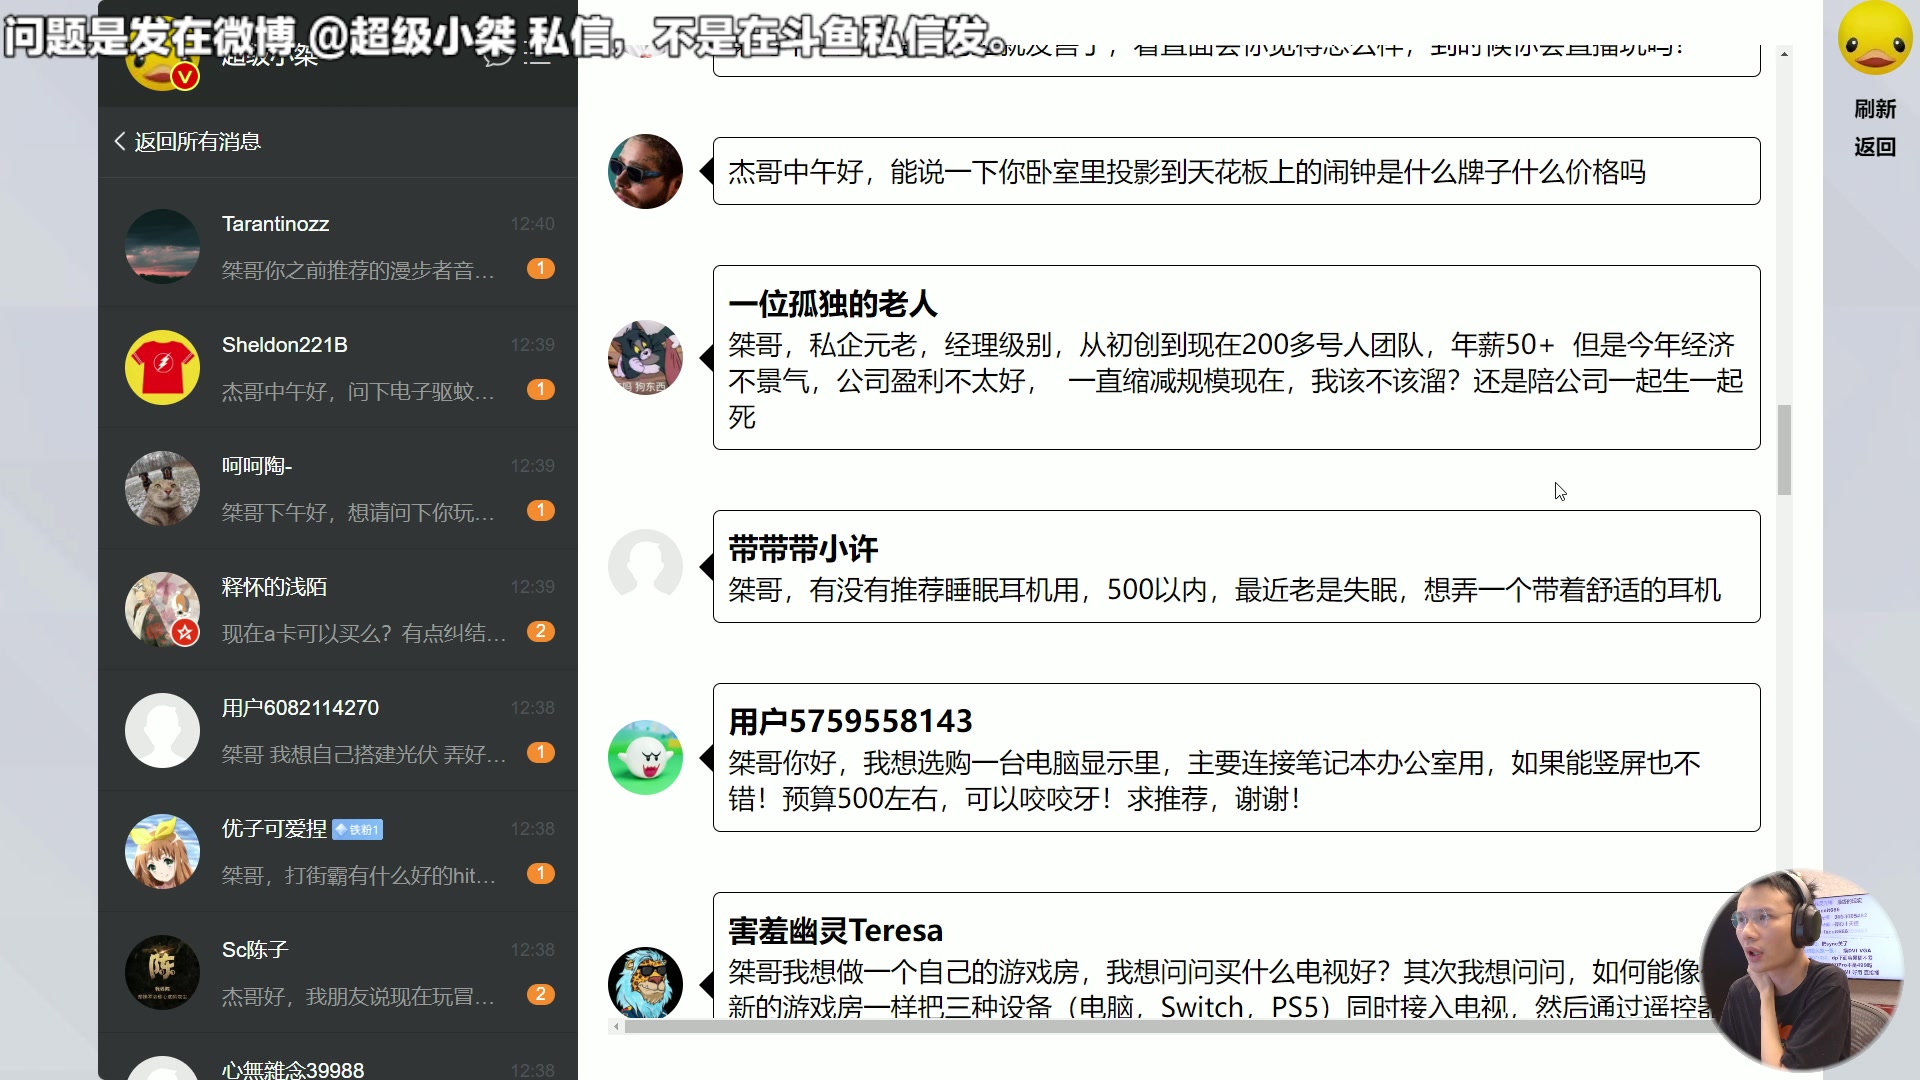The height and width of the screenshot is (1080, 1920).
Task: Click unread badge on 优子可爱捏 row
Action: click(541, 873)
